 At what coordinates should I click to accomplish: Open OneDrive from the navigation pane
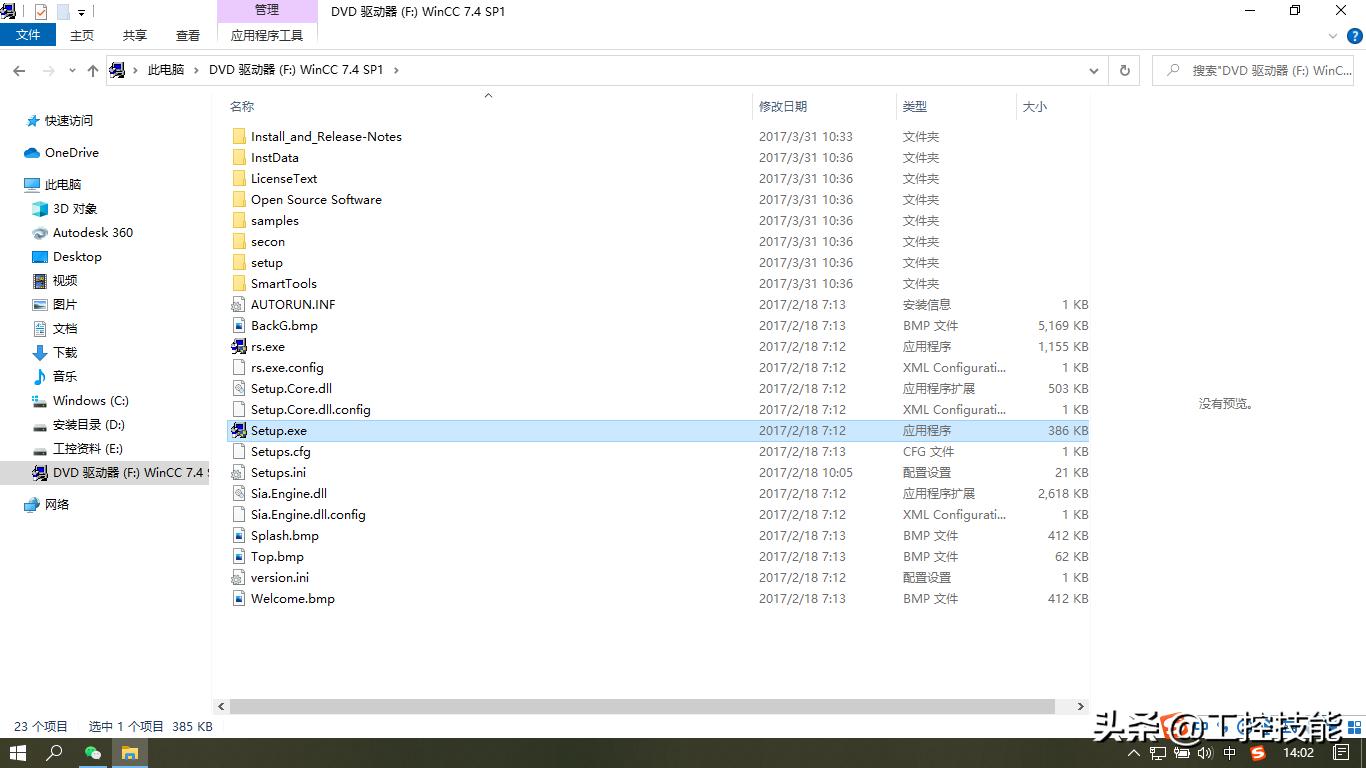71,152
